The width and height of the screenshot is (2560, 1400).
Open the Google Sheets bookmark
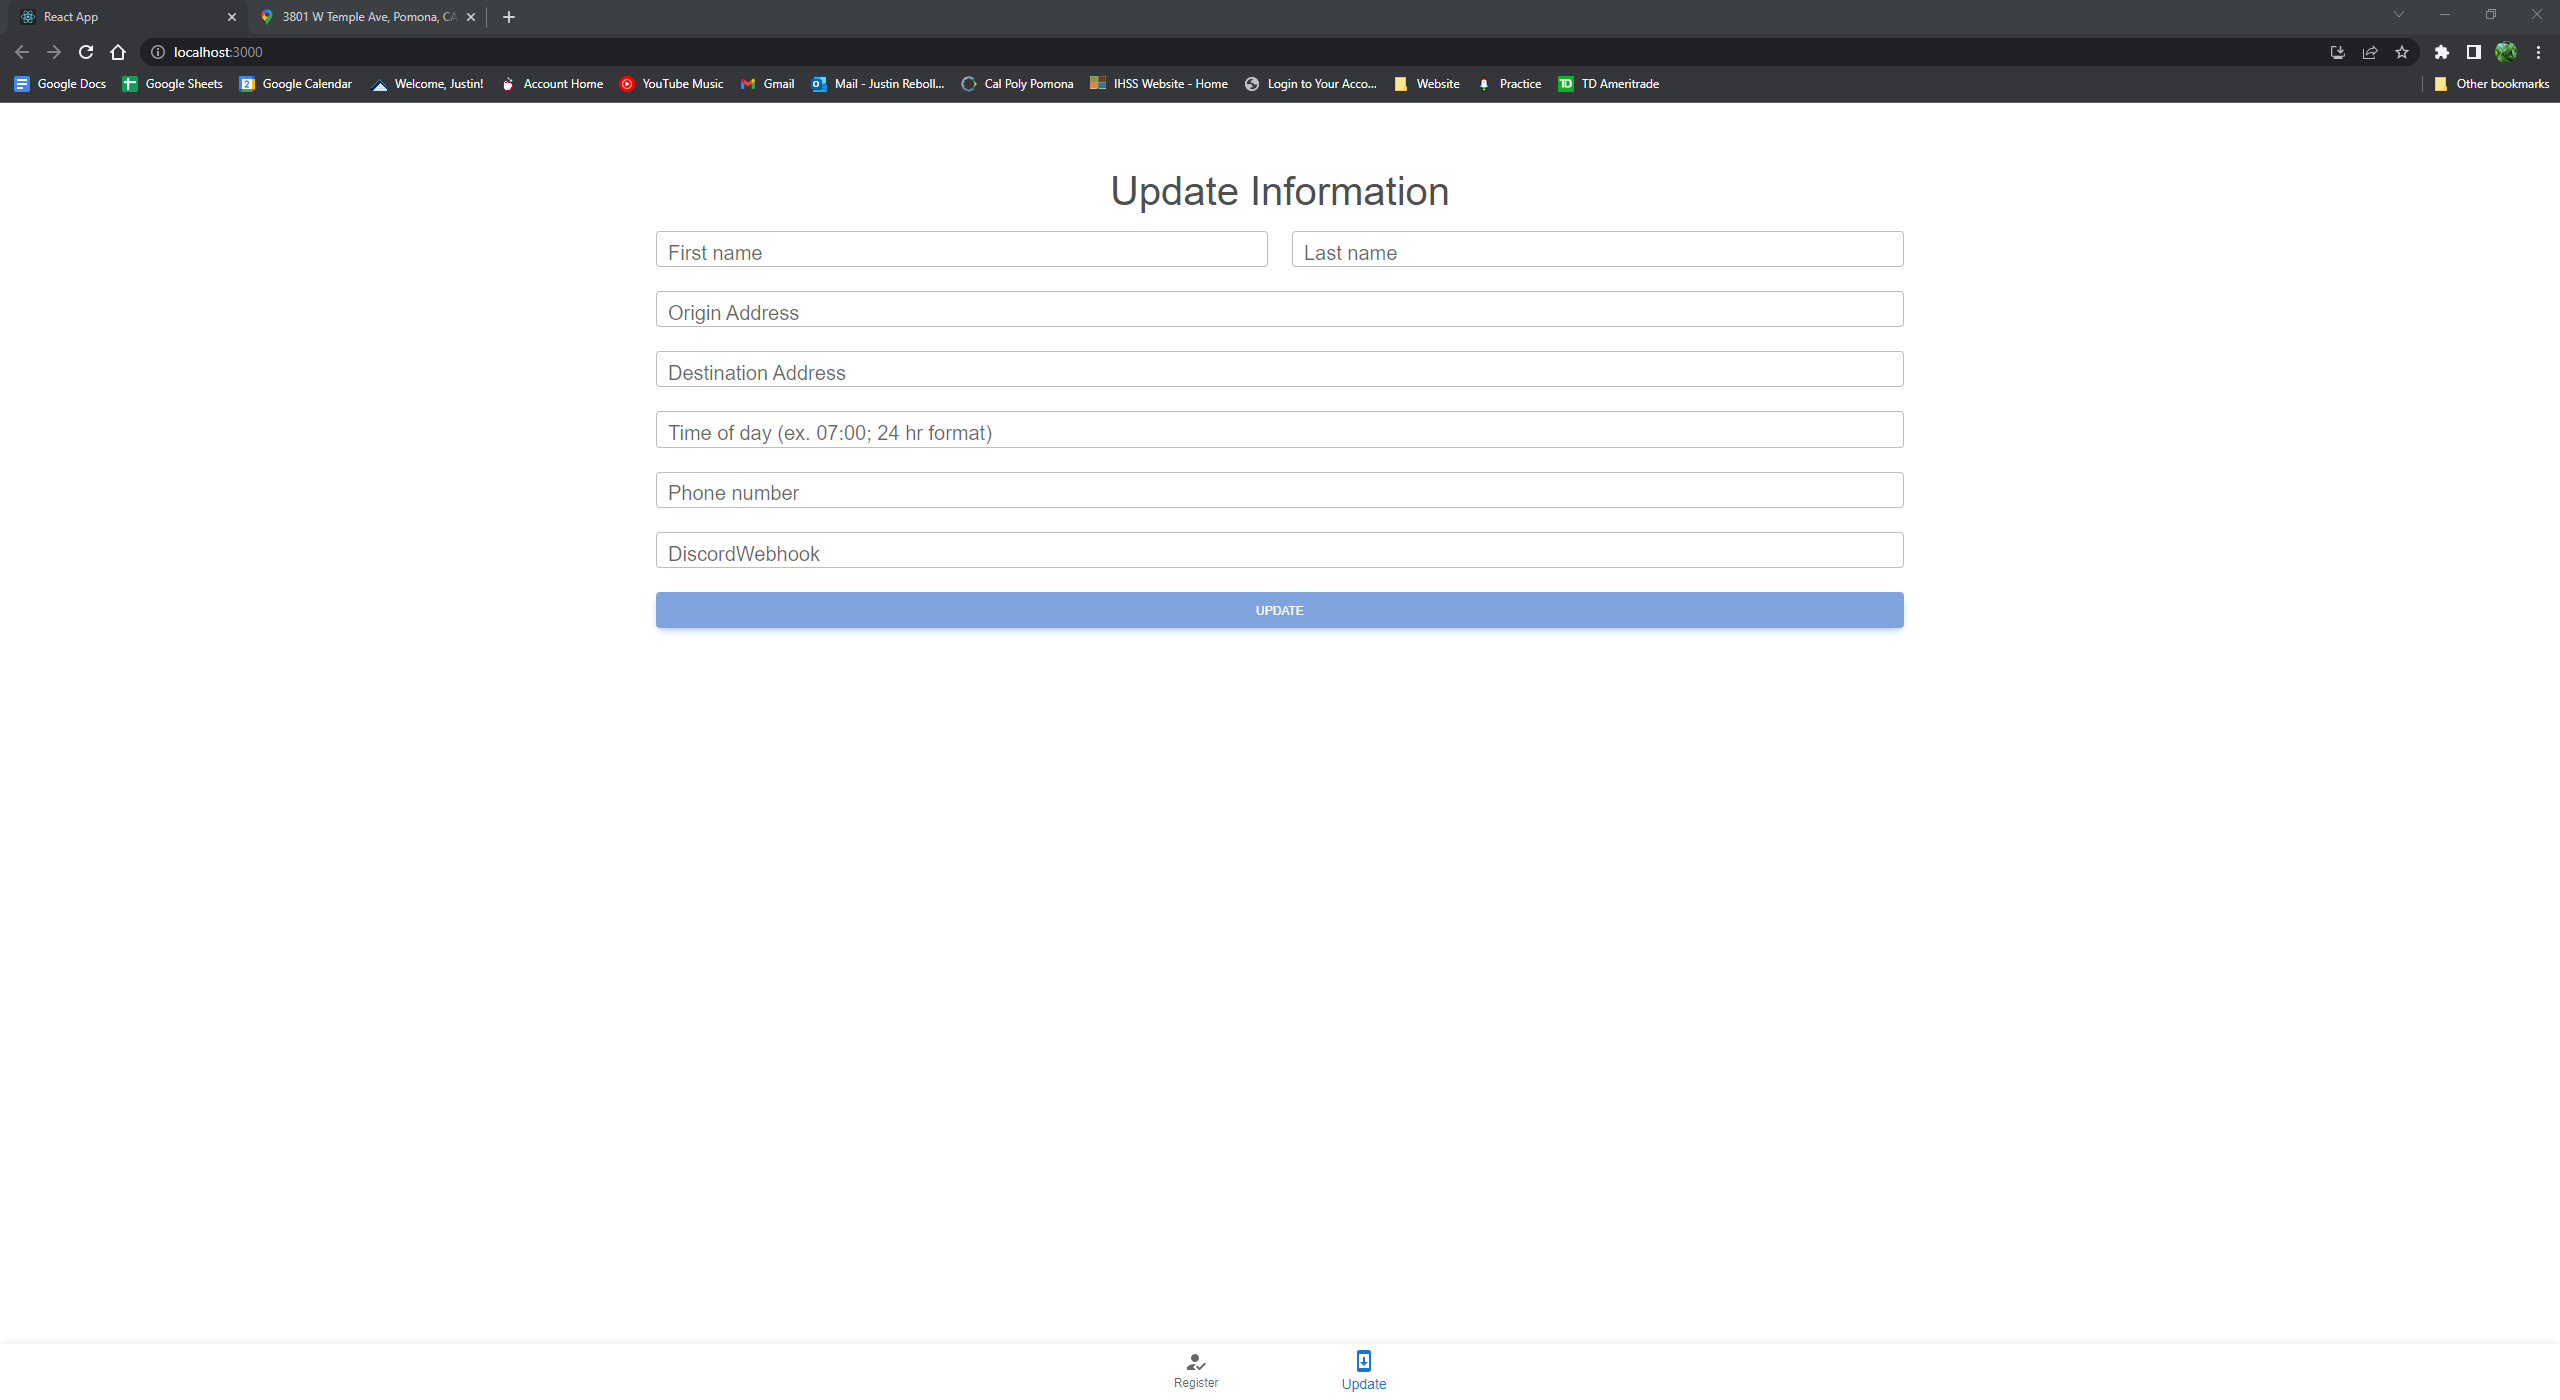coord(173,84)
